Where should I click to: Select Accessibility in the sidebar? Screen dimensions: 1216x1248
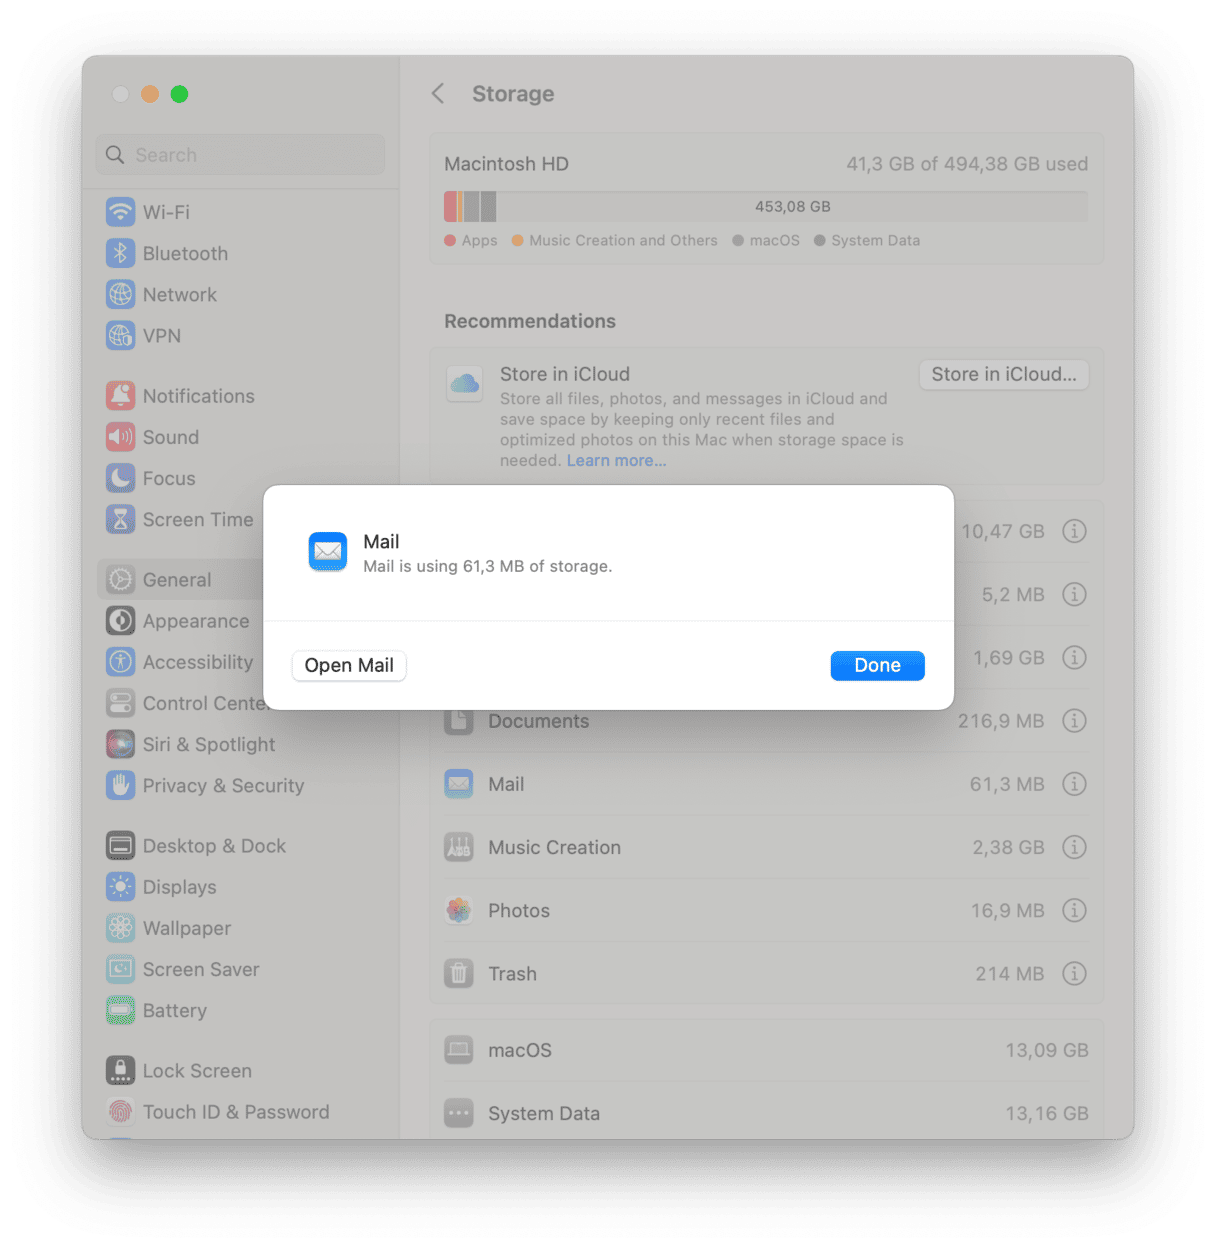(x=180, y=662)
